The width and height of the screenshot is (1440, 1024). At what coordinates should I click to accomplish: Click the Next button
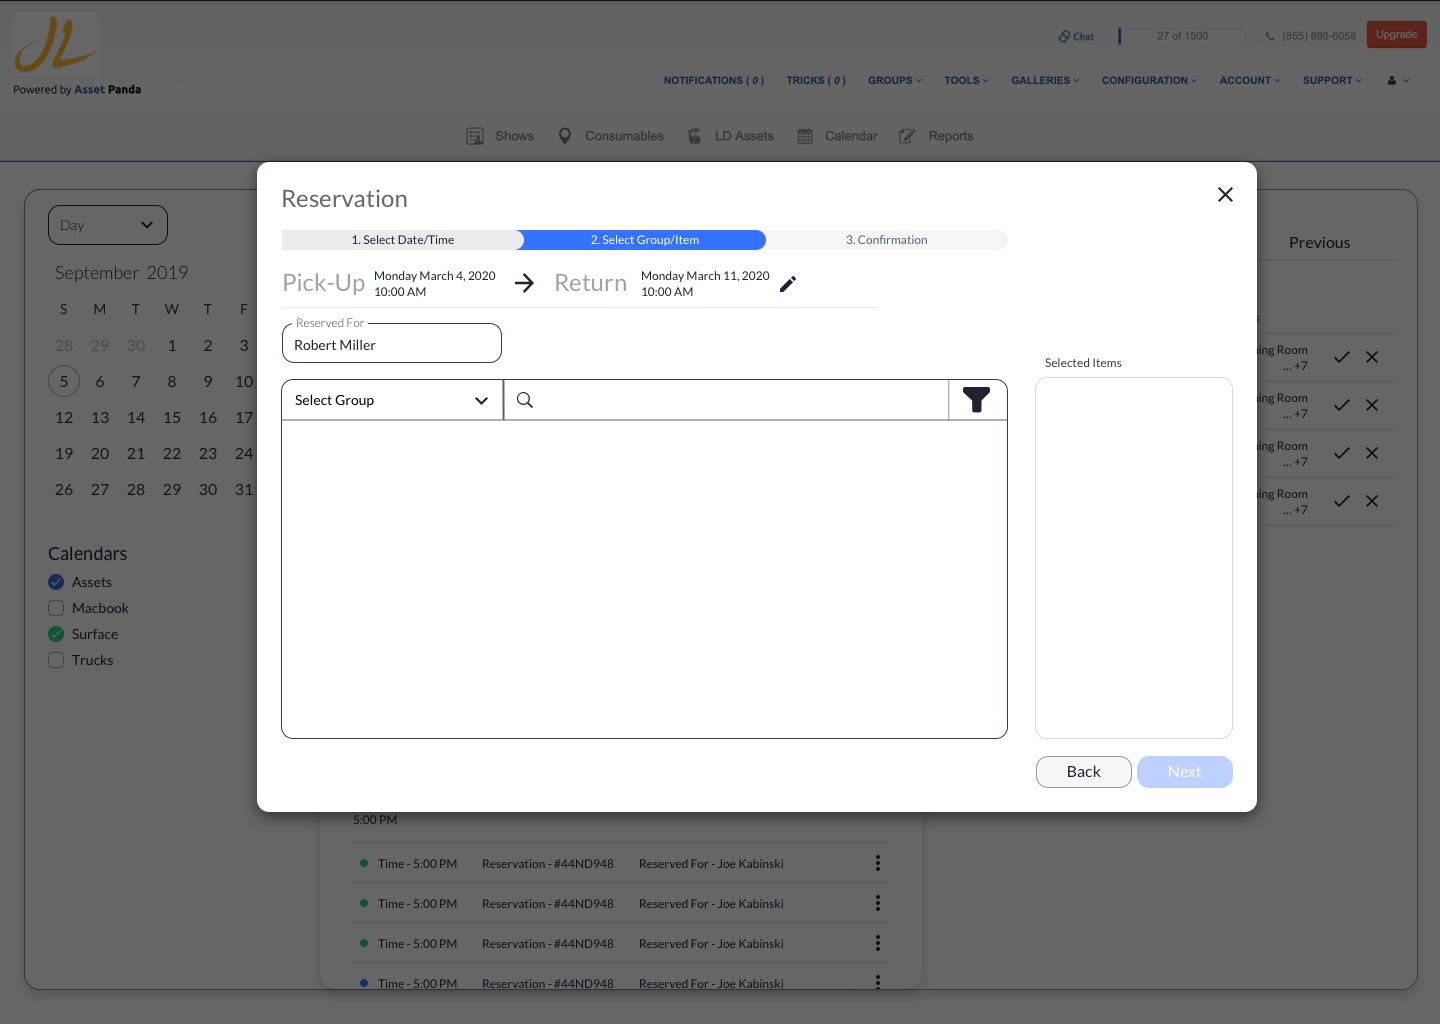point(1185,772)
